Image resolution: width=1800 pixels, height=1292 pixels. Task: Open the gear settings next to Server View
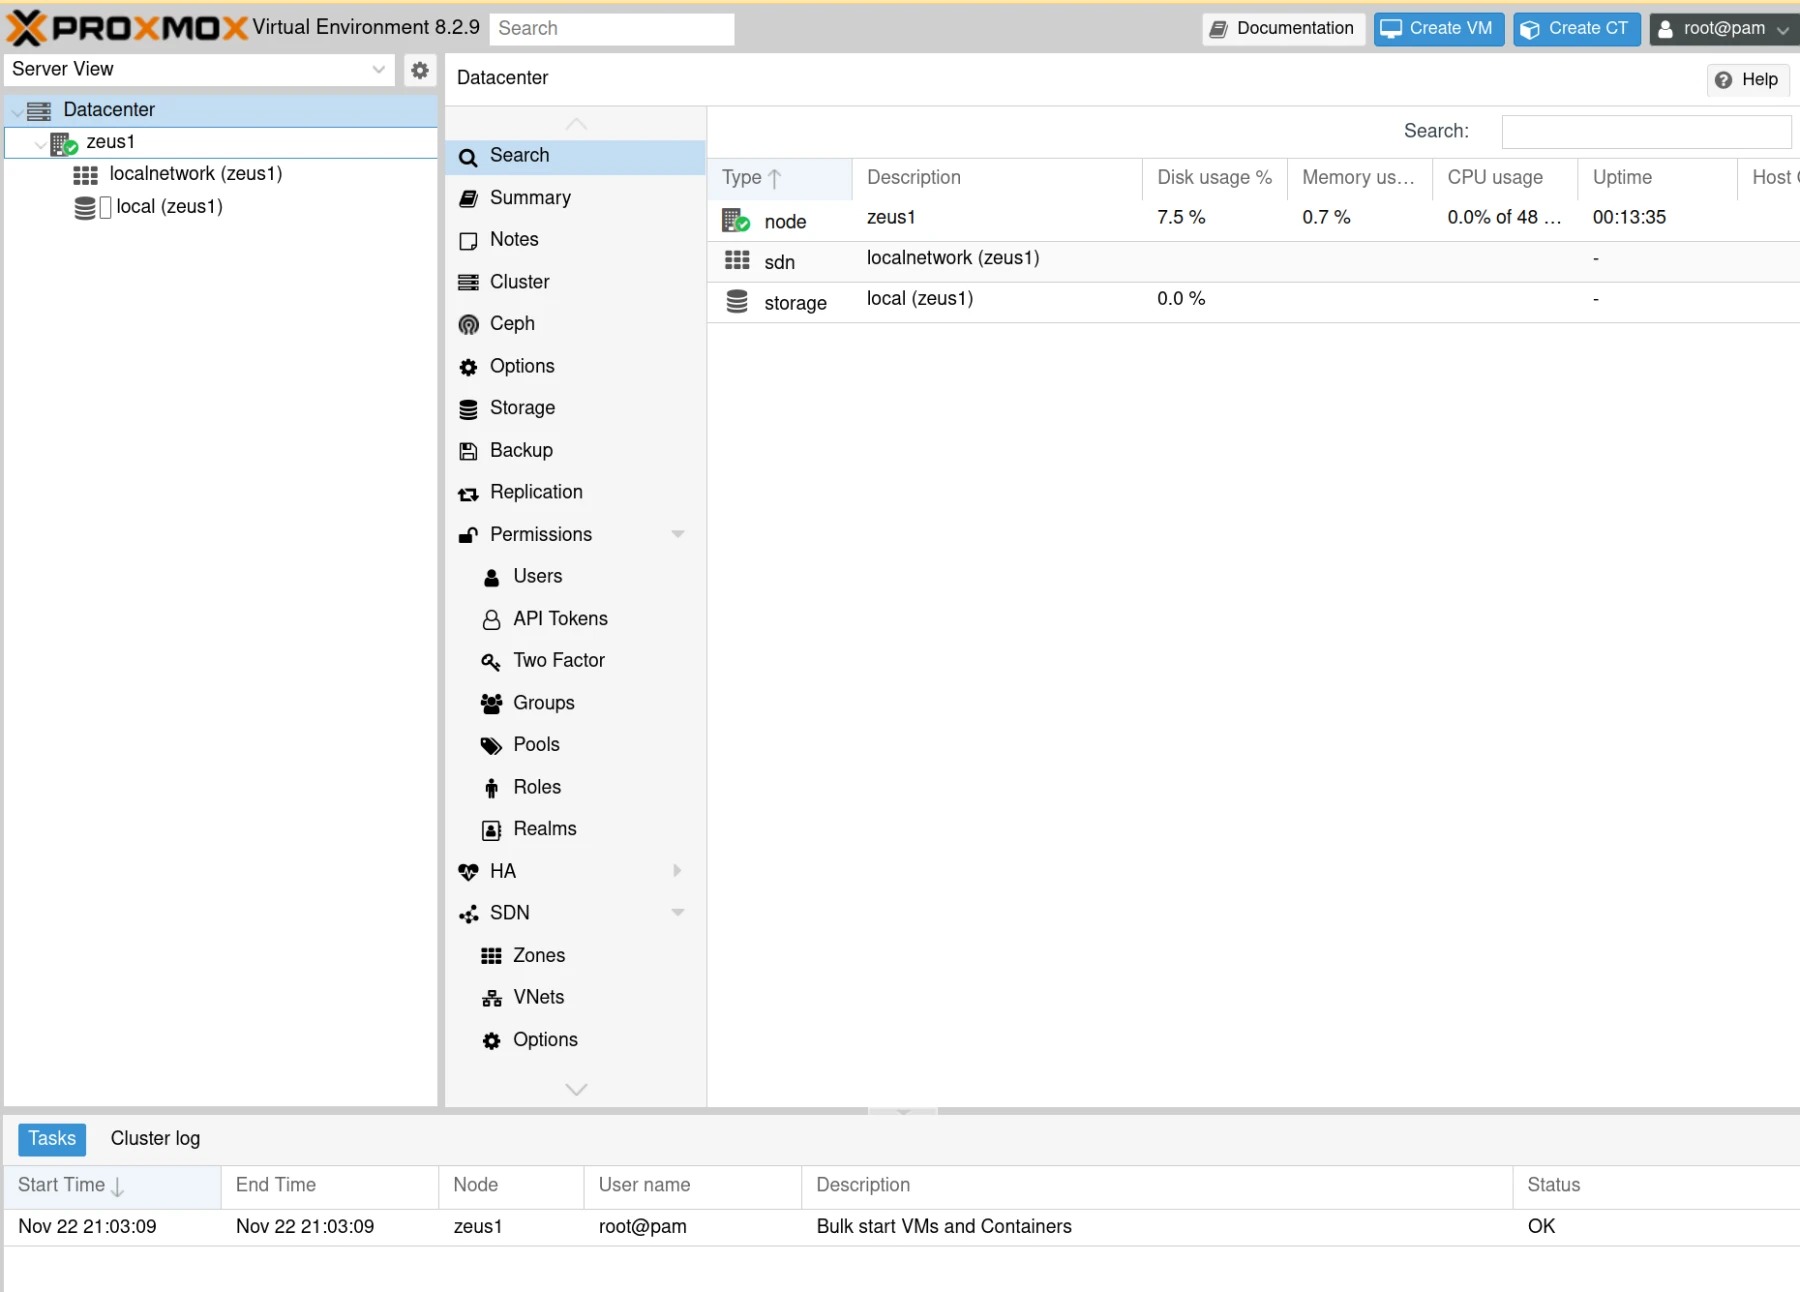click(x=420, y=70)
